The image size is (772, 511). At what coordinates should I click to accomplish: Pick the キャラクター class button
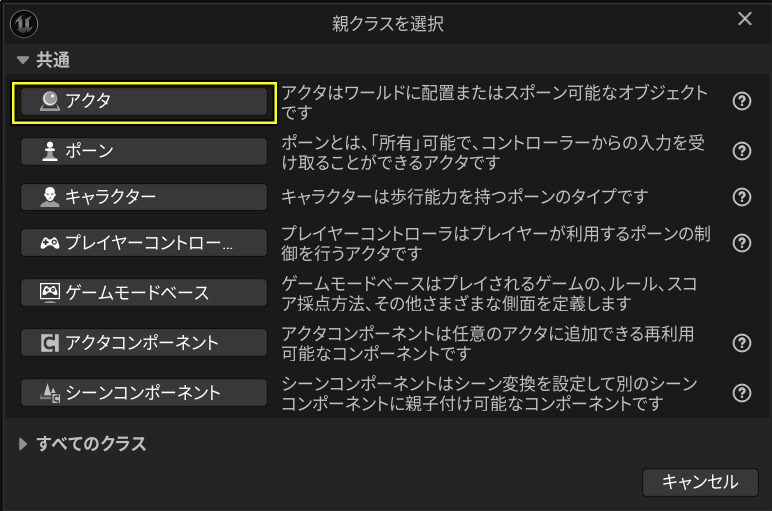coord(144,197)
